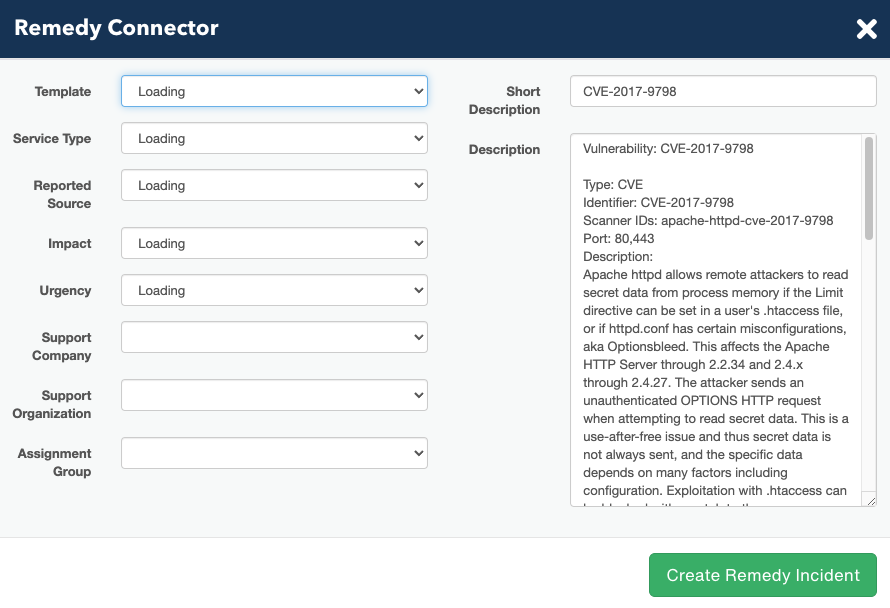Open the Template dropdown
The width and height of the screenshot is (890, 608).
[274, 91]
